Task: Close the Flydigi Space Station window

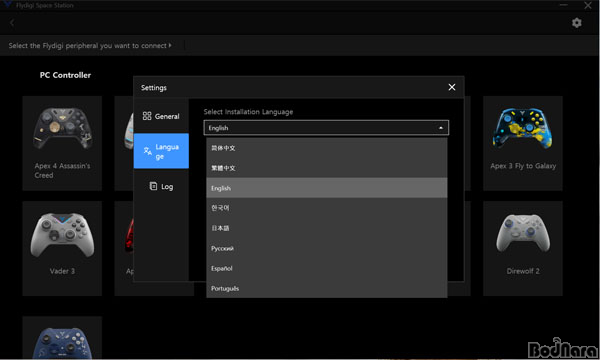Action: 588,5
